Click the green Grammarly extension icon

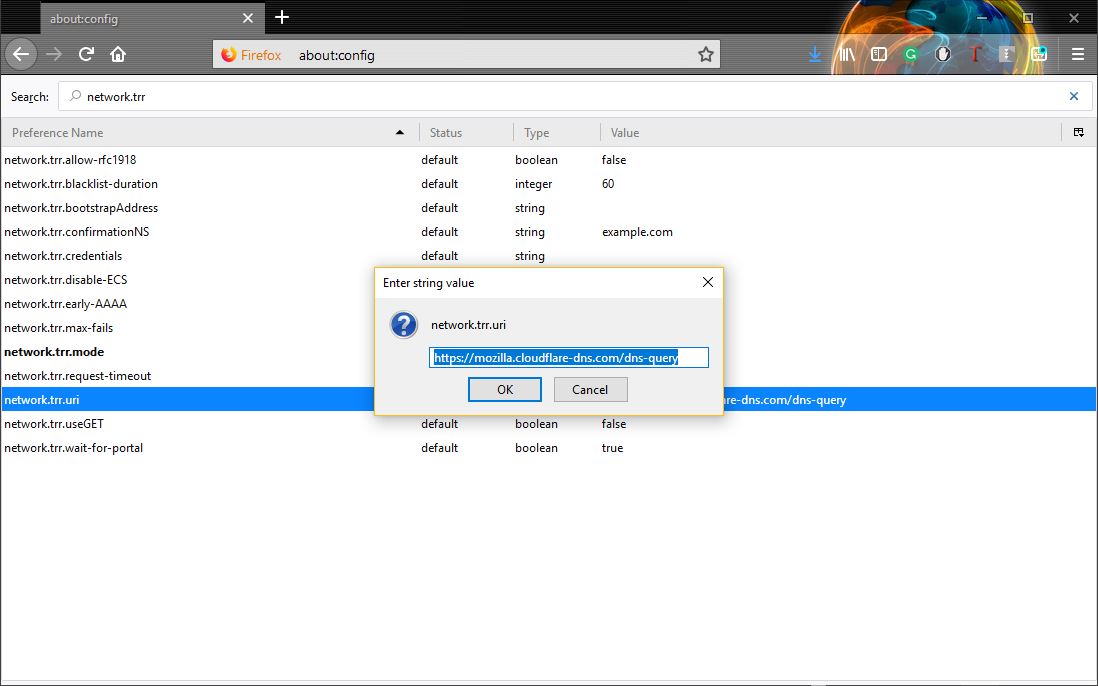[x=911, y=55]
